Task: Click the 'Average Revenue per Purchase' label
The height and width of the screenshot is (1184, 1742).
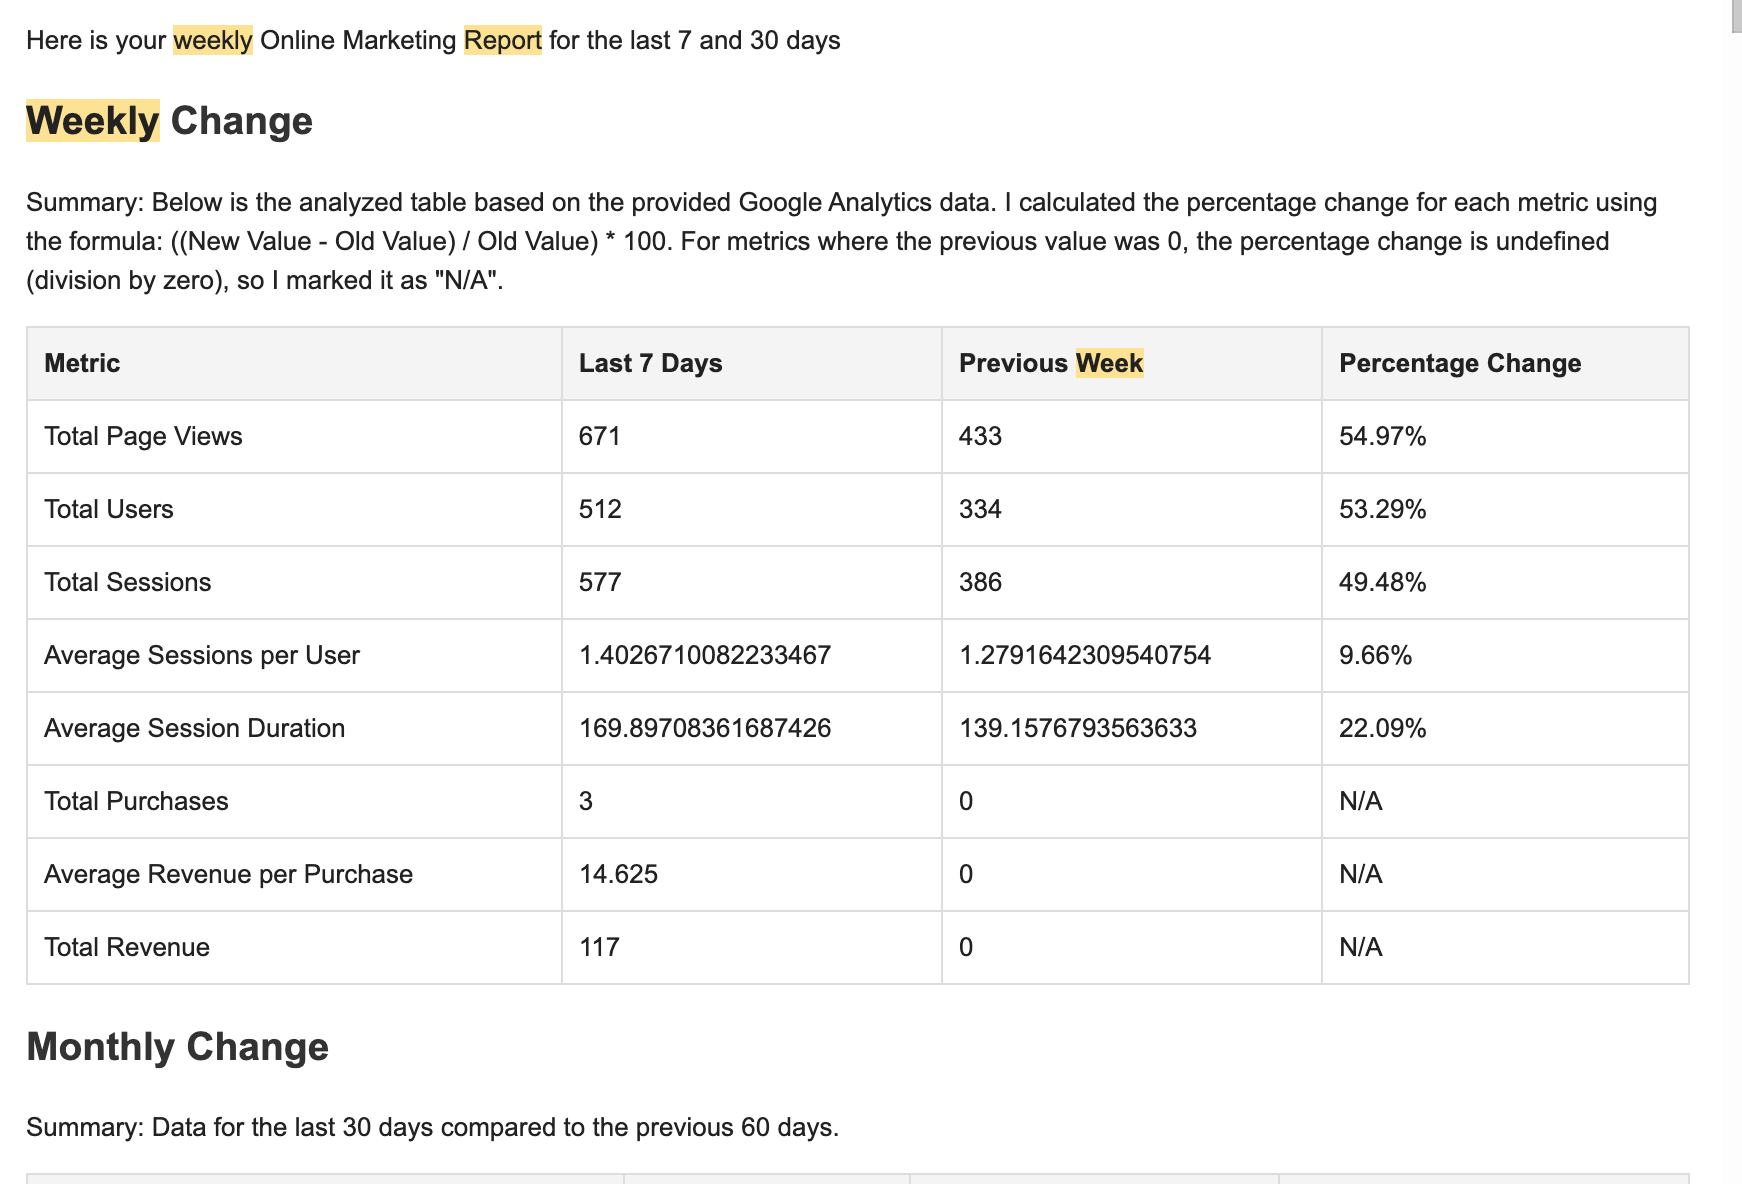Action: click(228, 874)
